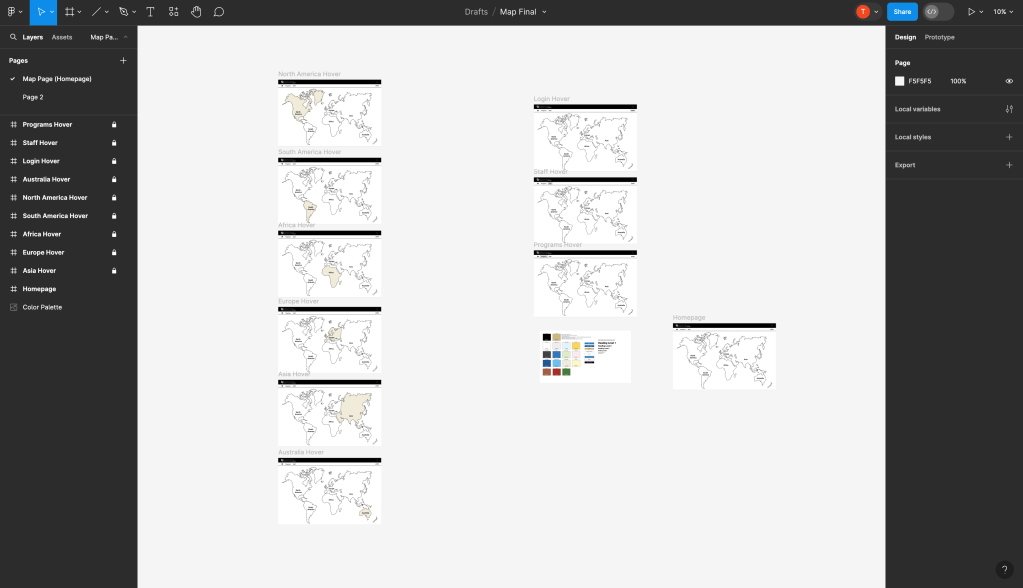Unlock the Programs Hover layer

[x=114, y=125]
